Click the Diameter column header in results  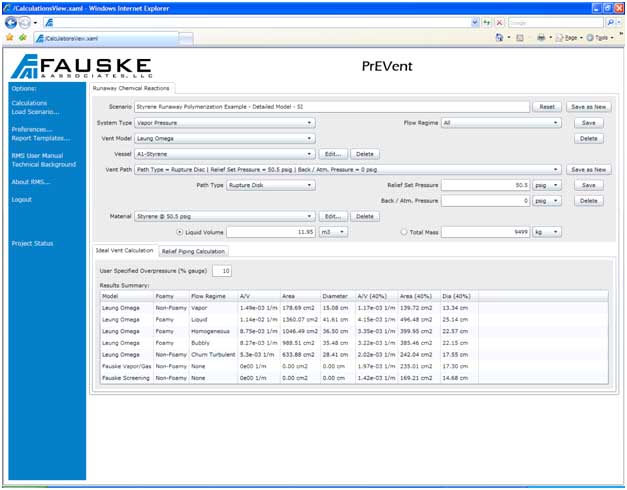pos(337,296)
